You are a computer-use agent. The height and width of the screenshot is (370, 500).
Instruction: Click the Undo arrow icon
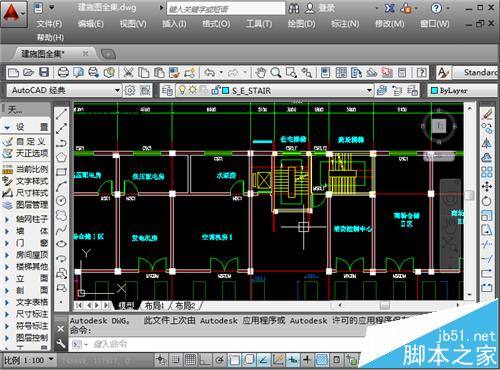pyautogui.click(x=209, y=72)
